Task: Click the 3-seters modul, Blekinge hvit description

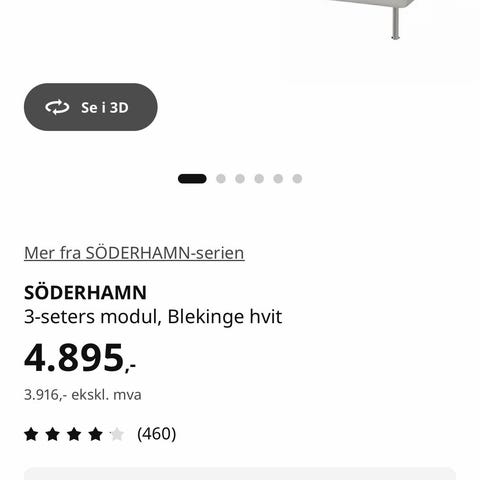Action: pyautogui.click(x=153, y=317)
